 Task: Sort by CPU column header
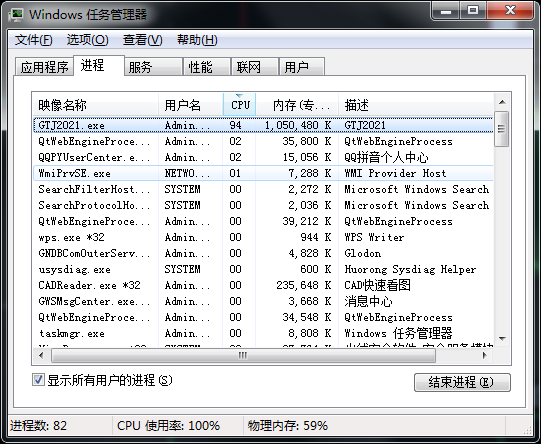(239, 105)
